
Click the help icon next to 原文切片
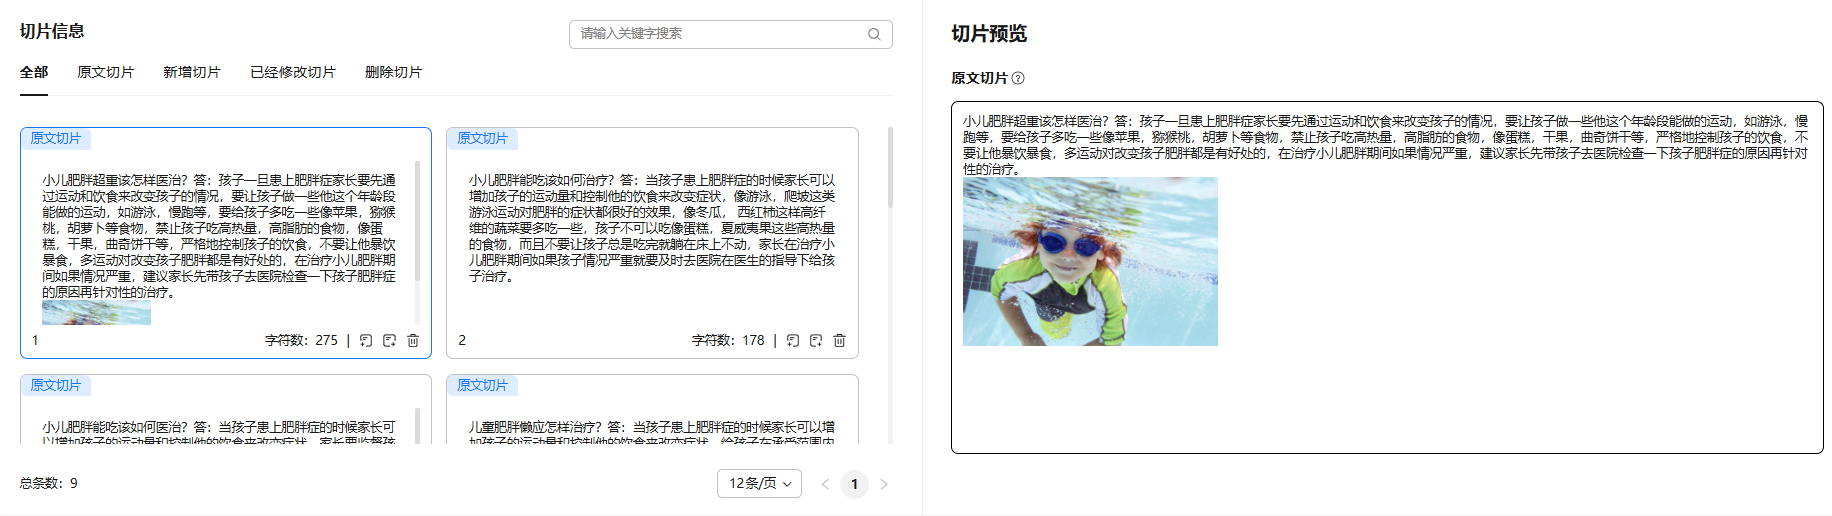1018,78
